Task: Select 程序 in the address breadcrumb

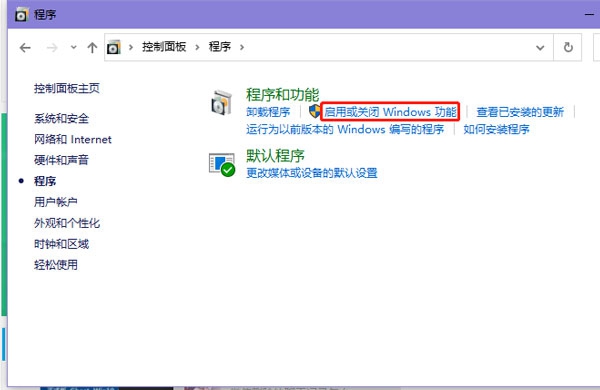Action: pos(220,47)
